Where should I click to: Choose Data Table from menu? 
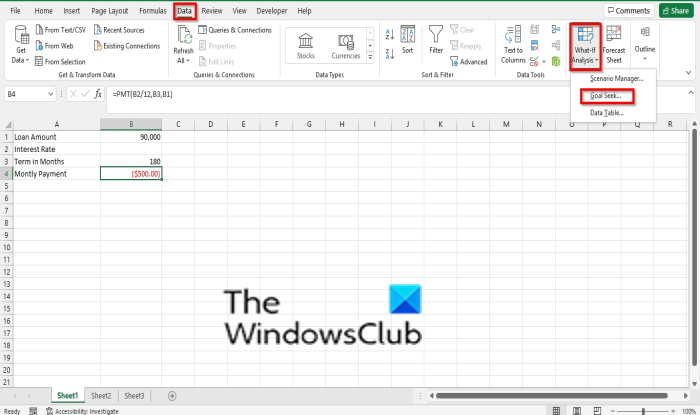(607, 112)
